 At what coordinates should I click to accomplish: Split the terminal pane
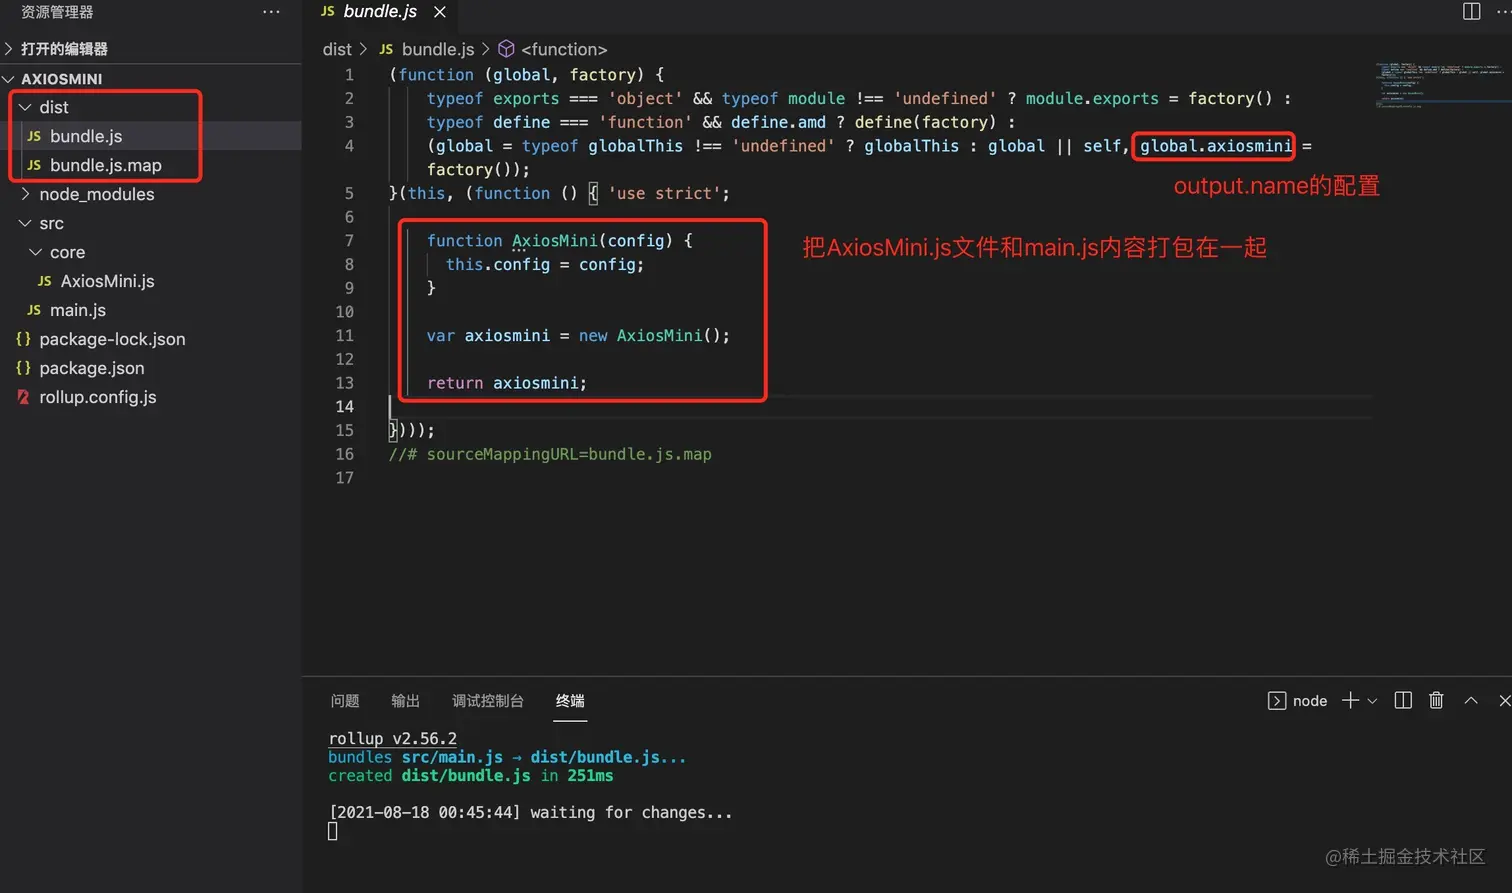1403,700
